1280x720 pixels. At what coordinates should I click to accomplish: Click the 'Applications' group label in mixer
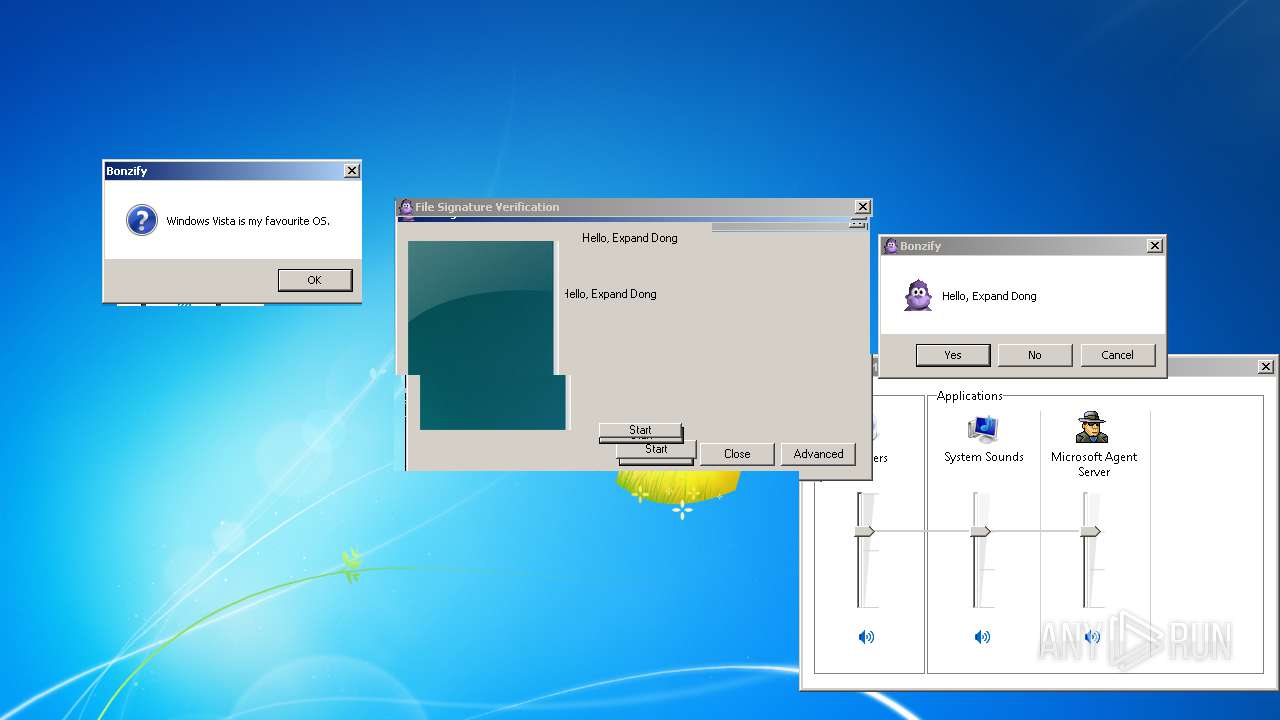point(970,396)
